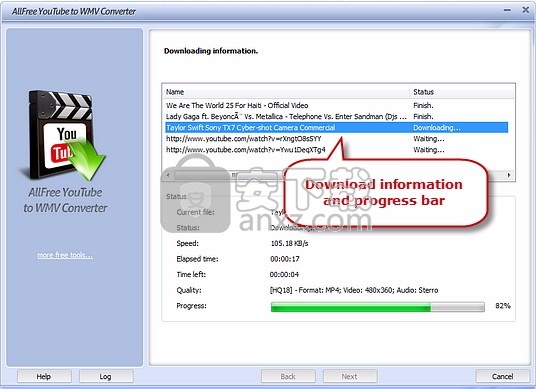
Task: Click the Status column header
Action: click(x=461, y=92)
